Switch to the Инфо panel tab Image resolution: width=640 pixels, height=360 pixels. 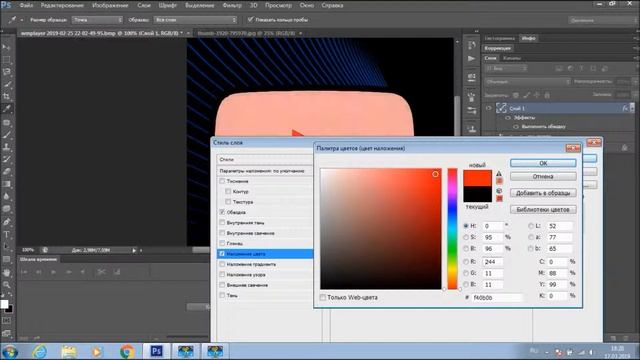tap(528, 38)
